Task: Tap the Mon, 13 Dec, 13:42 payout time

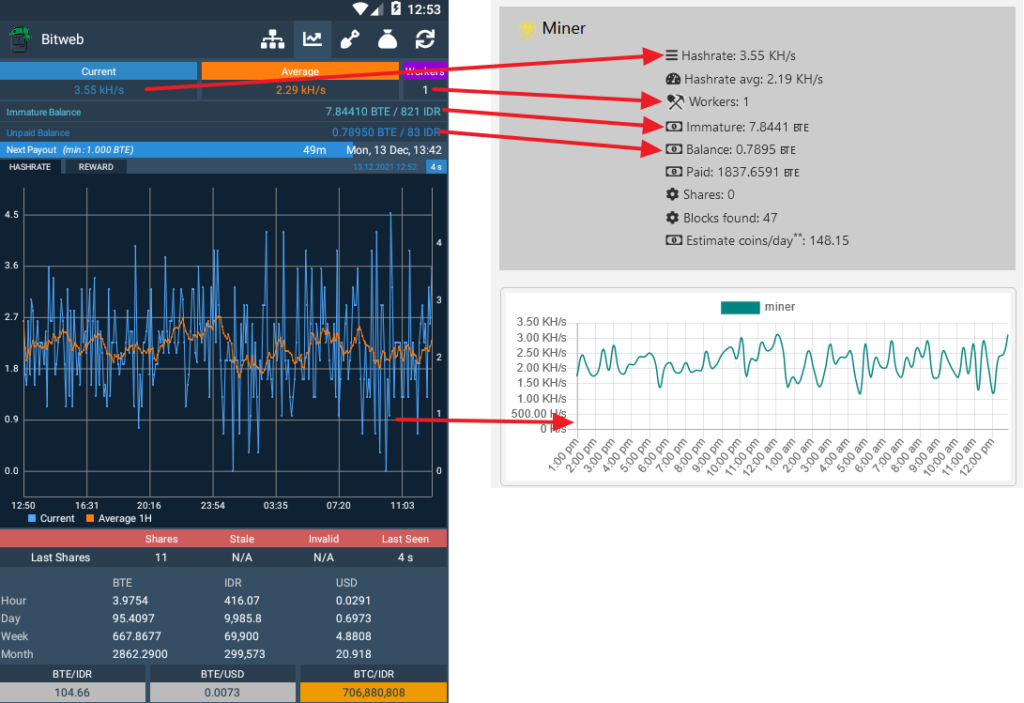Action: pos(394,150)
